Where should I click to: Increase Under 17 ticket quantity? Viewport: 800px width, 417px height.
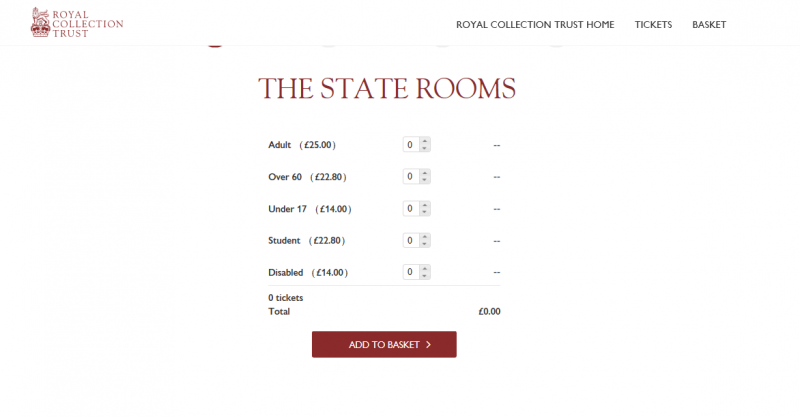coord(425,205)
